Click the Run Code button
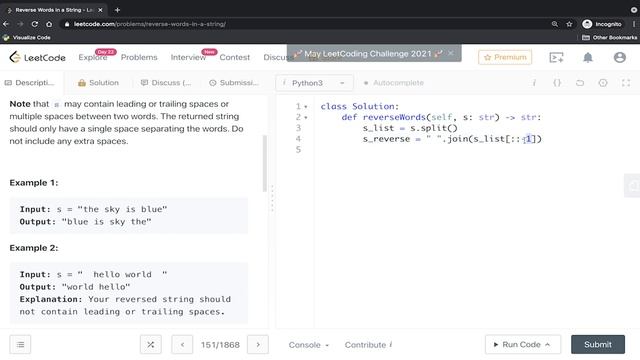 [x=522, y=344]
